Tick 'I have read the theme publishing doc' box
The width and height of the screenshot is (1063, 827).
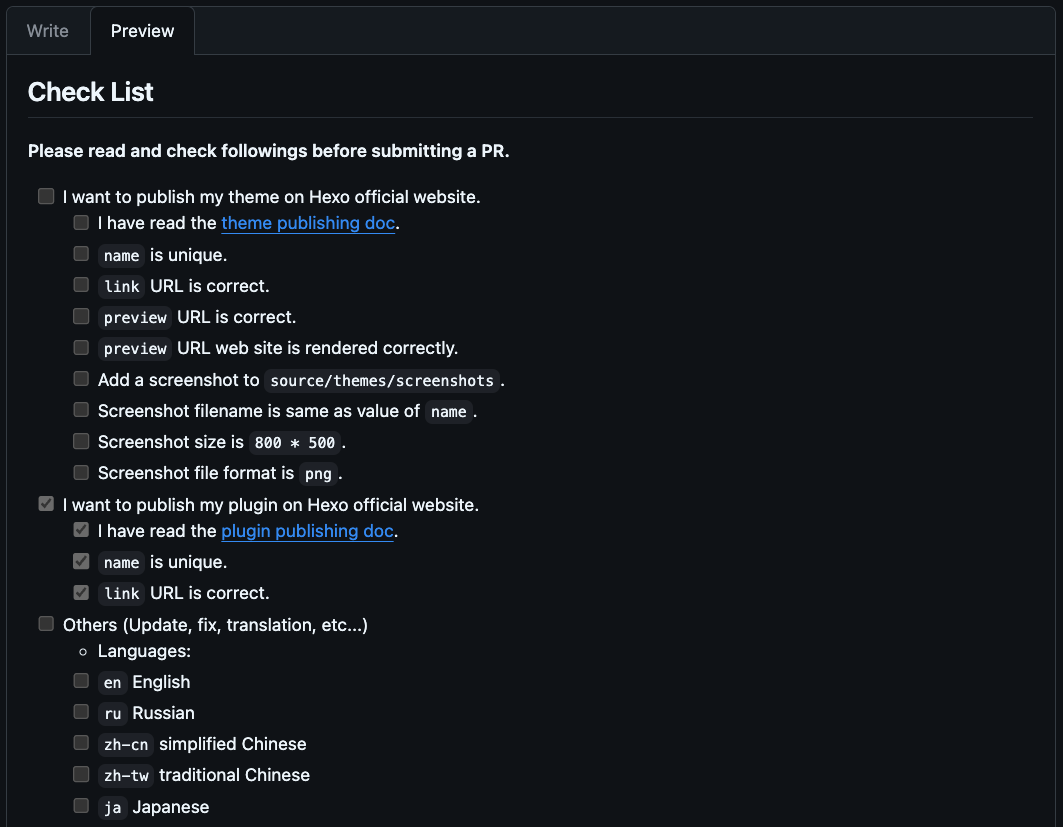coord(81,222)
